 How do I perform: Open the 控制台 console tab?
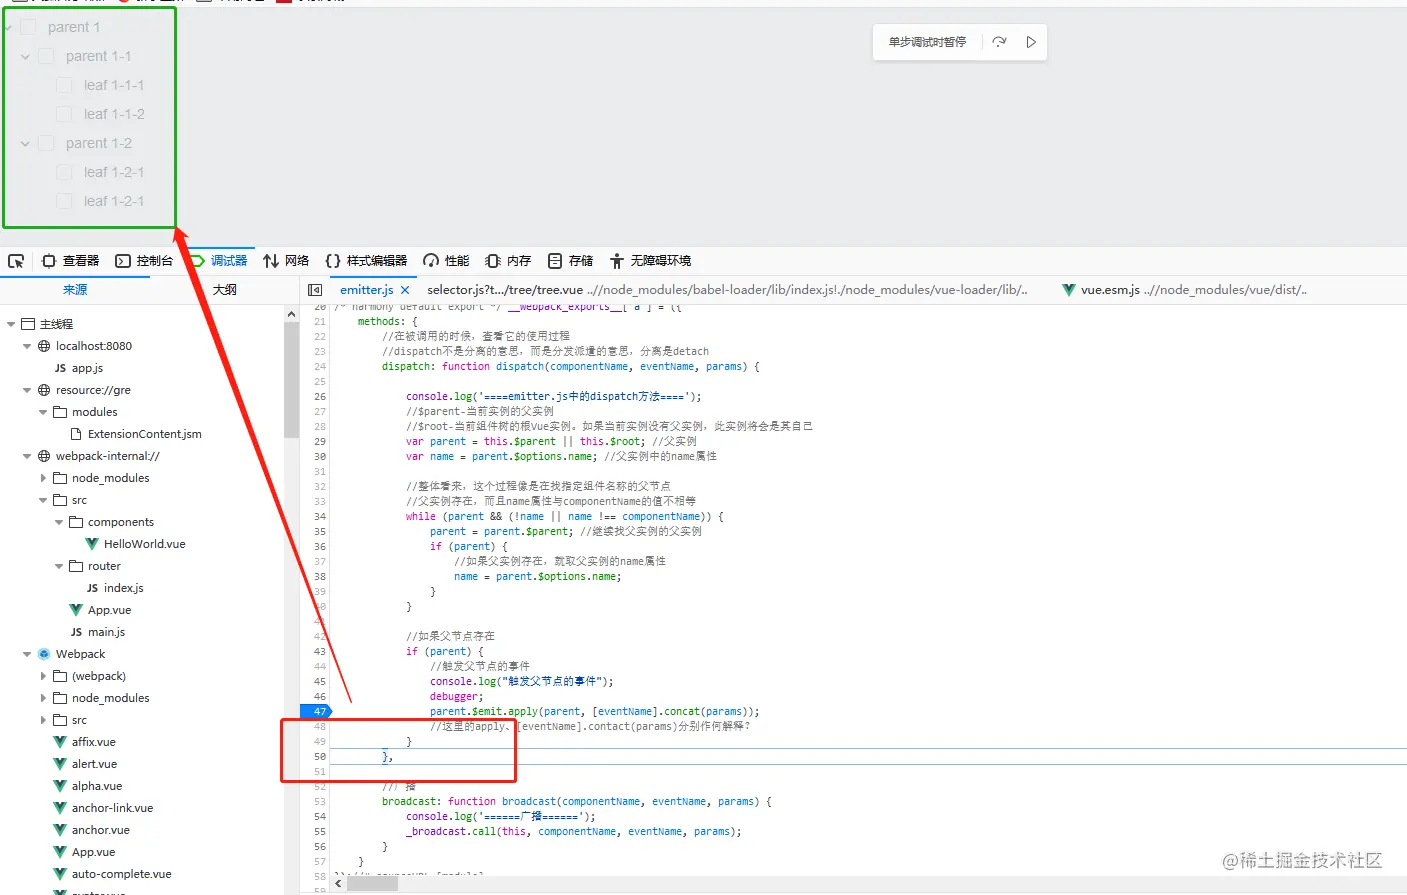[x=144, y=261]
